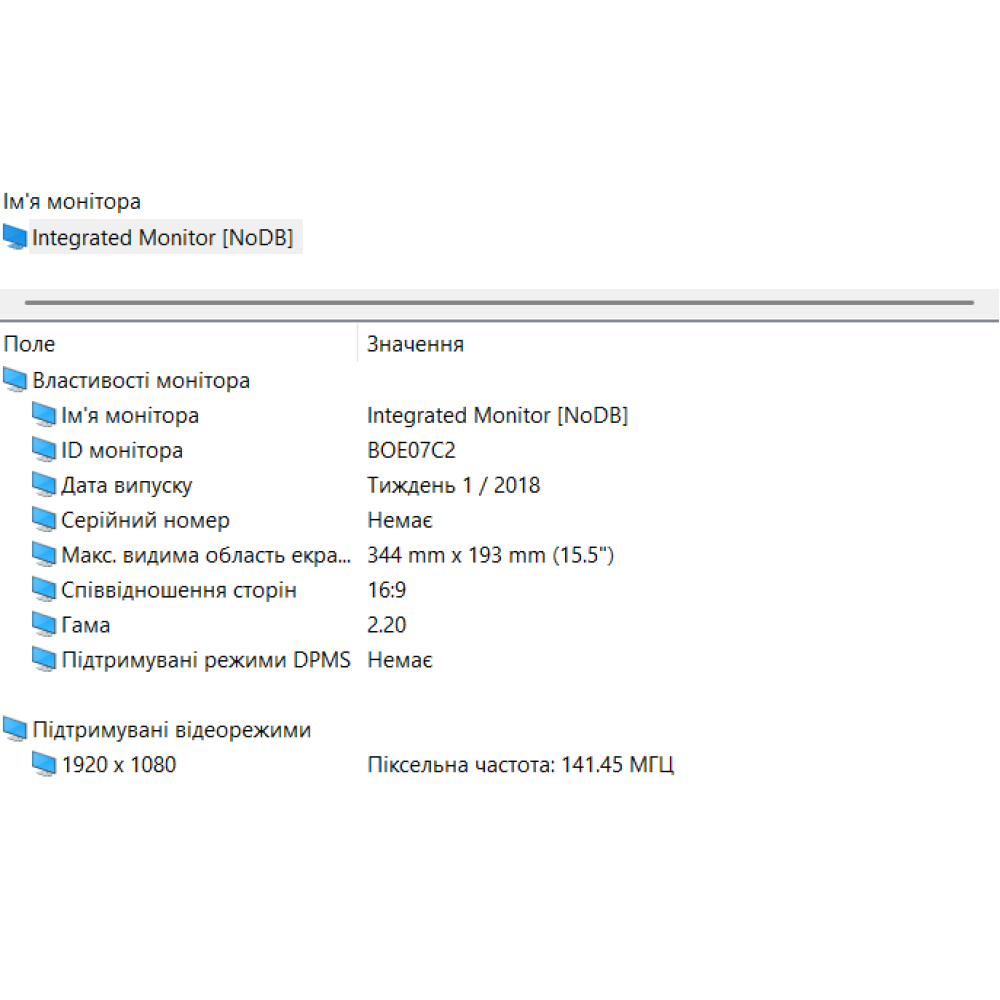
Task: Click the icon next to 1920 x 1080
Action: pos(44,764)
